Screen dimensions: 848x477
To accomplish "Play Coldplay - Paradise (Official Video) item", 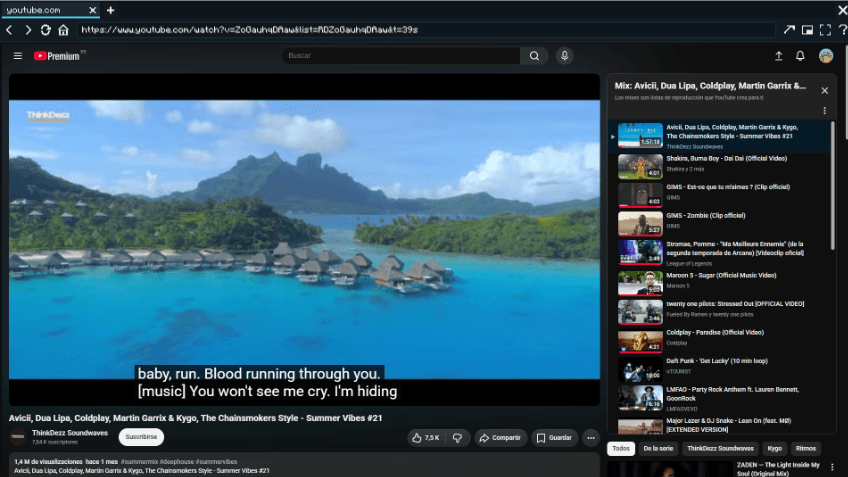I will coord(719,340).
